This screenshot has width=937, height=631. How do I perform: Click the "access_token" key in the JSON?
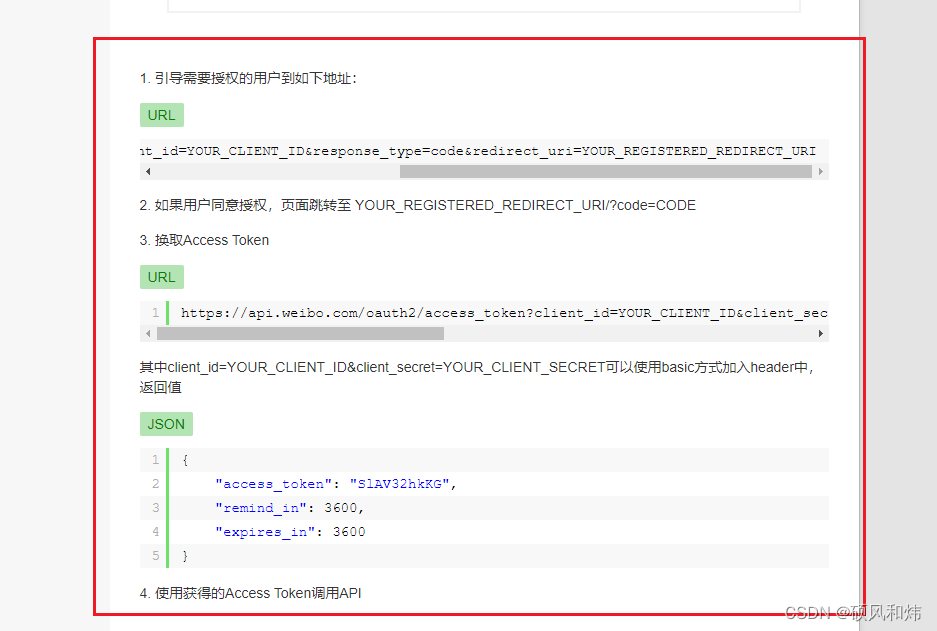(x=273, y=484)
